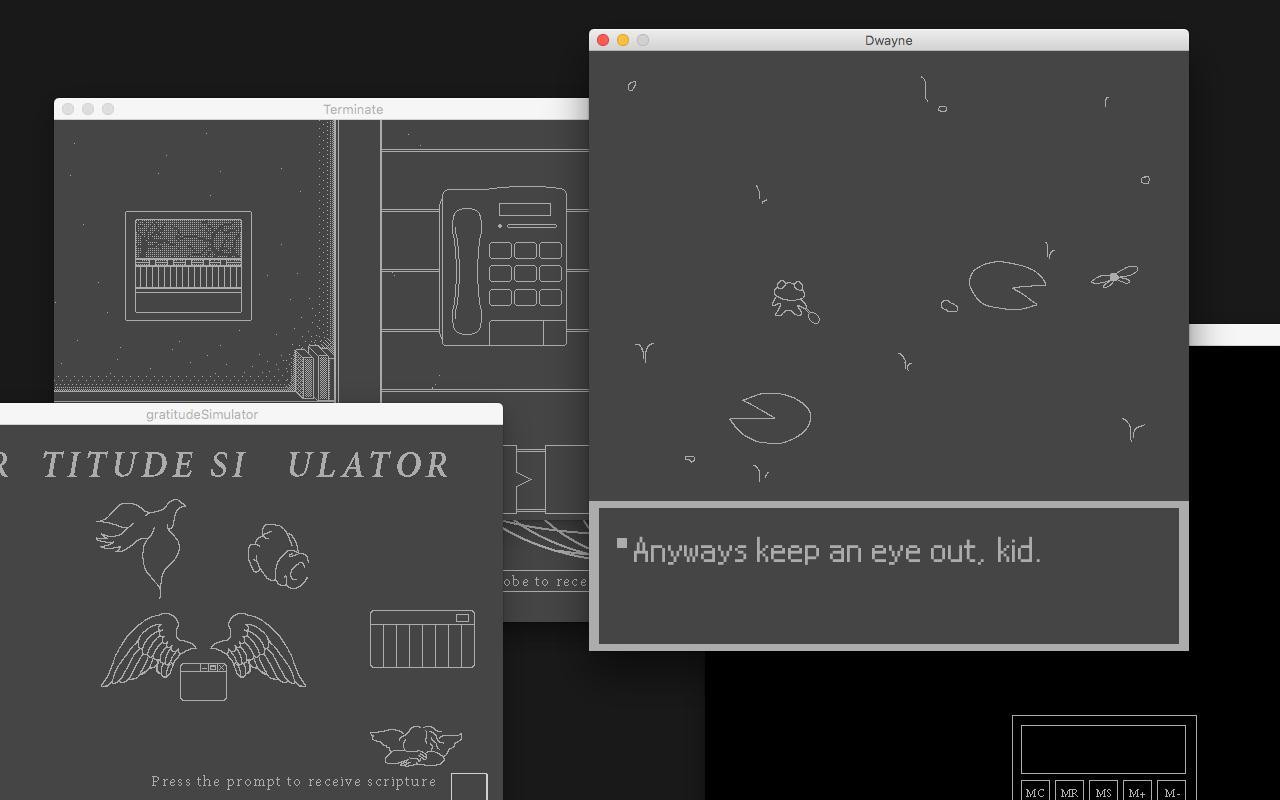1280x800 pixels.
Task: Click "Press the prompt to receive scripture" text
Action: pos(294,781)
